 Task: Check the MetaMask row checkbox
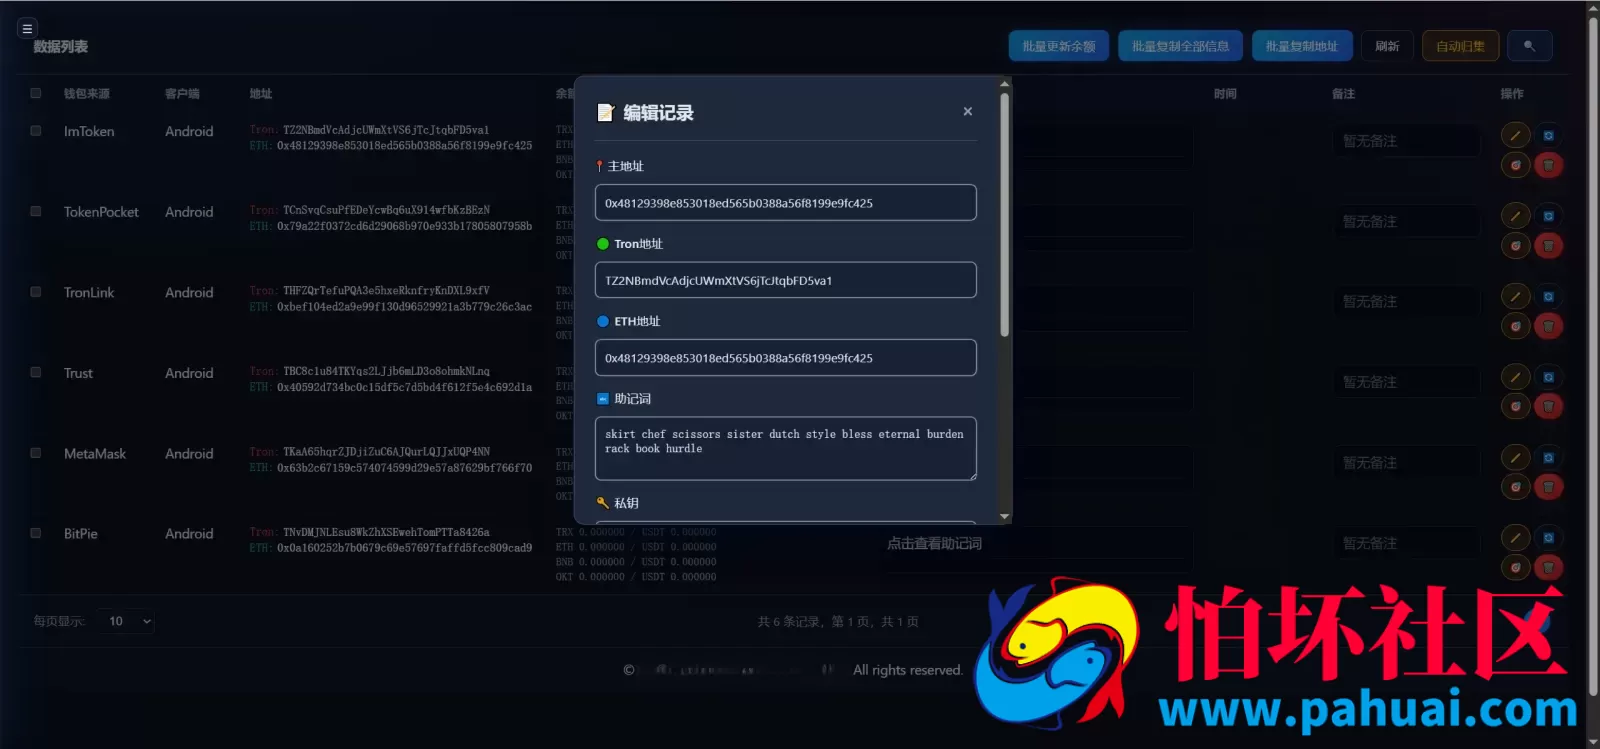click(36, 453)
